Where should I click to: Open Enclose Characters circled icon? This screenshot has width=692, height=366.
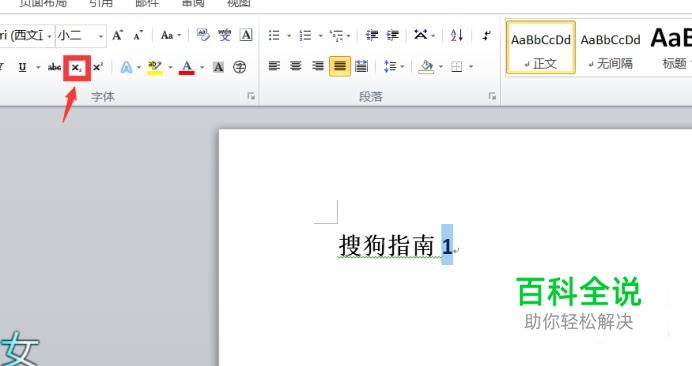[240, 67]
